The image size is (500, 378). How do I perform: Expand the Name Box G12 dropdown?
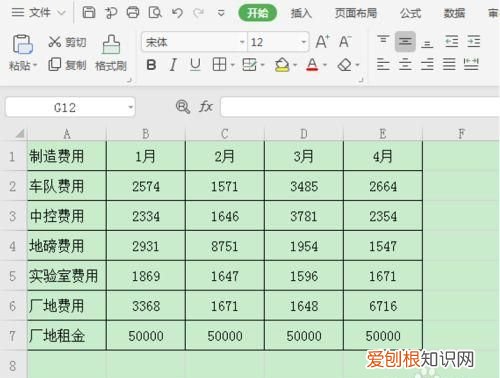pos(130,107)
